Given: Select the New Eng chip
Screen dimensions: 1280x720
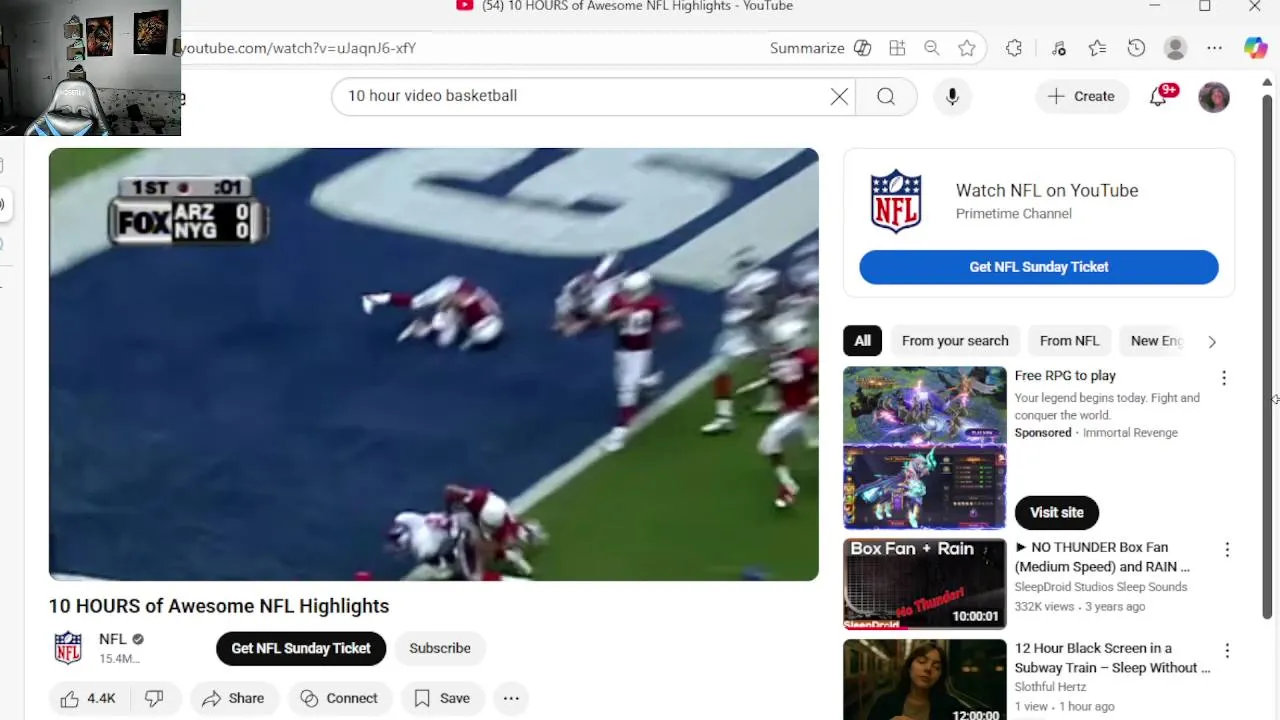Looking at the screenshot, I should point(1155,341).
